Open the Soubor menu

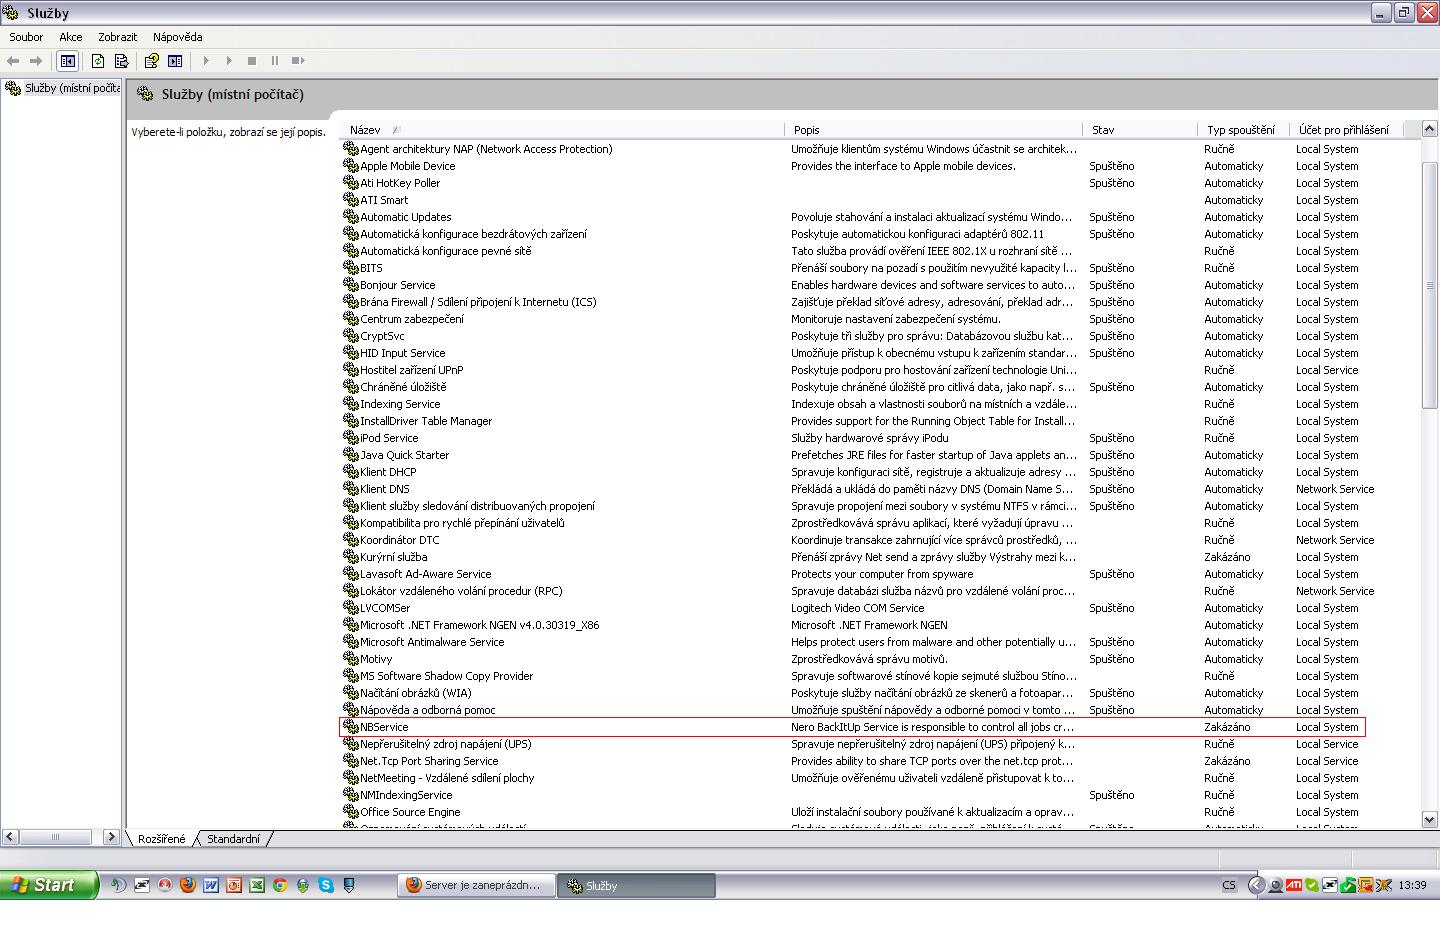[26, 37]
